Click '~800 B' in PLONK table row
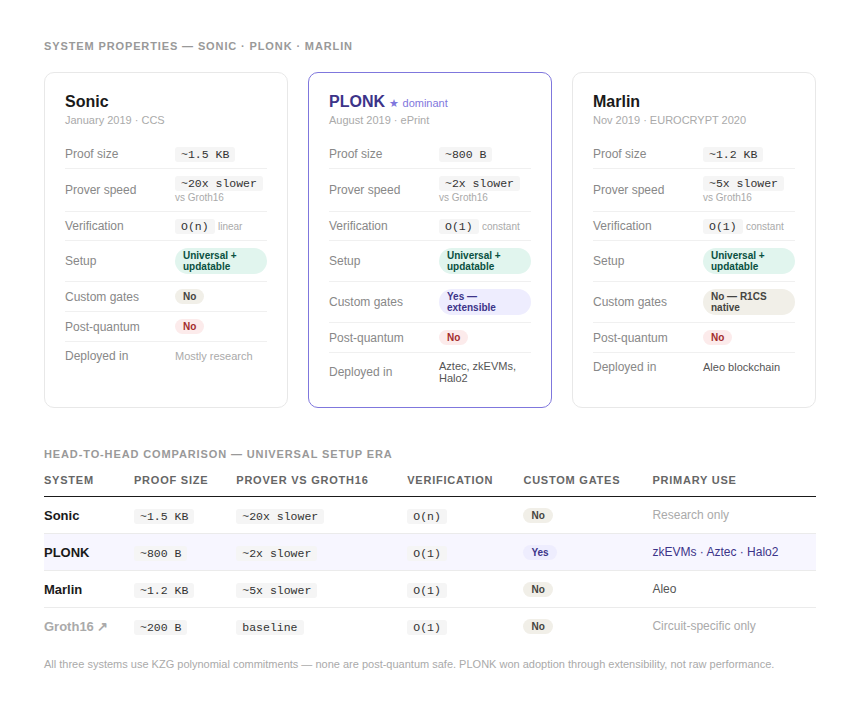 [x=161, y=553]
